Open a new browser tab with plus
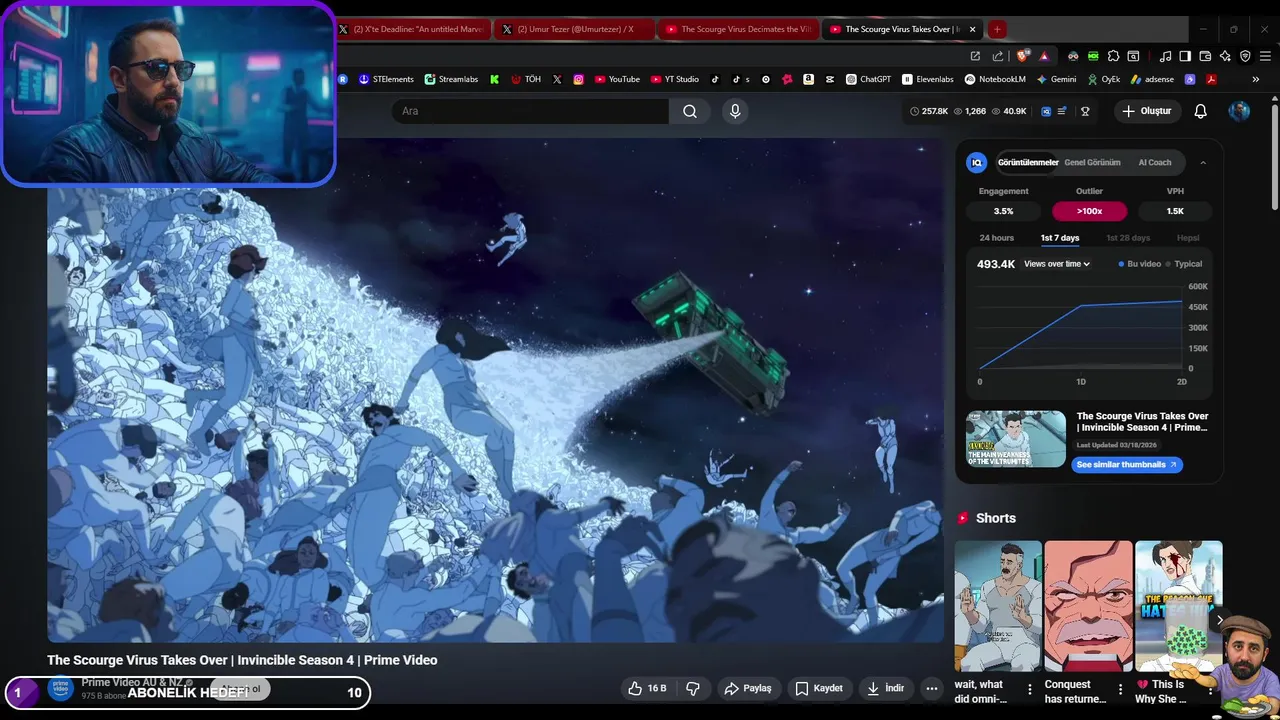1280x720 pixels. click(x=997, y=29)
